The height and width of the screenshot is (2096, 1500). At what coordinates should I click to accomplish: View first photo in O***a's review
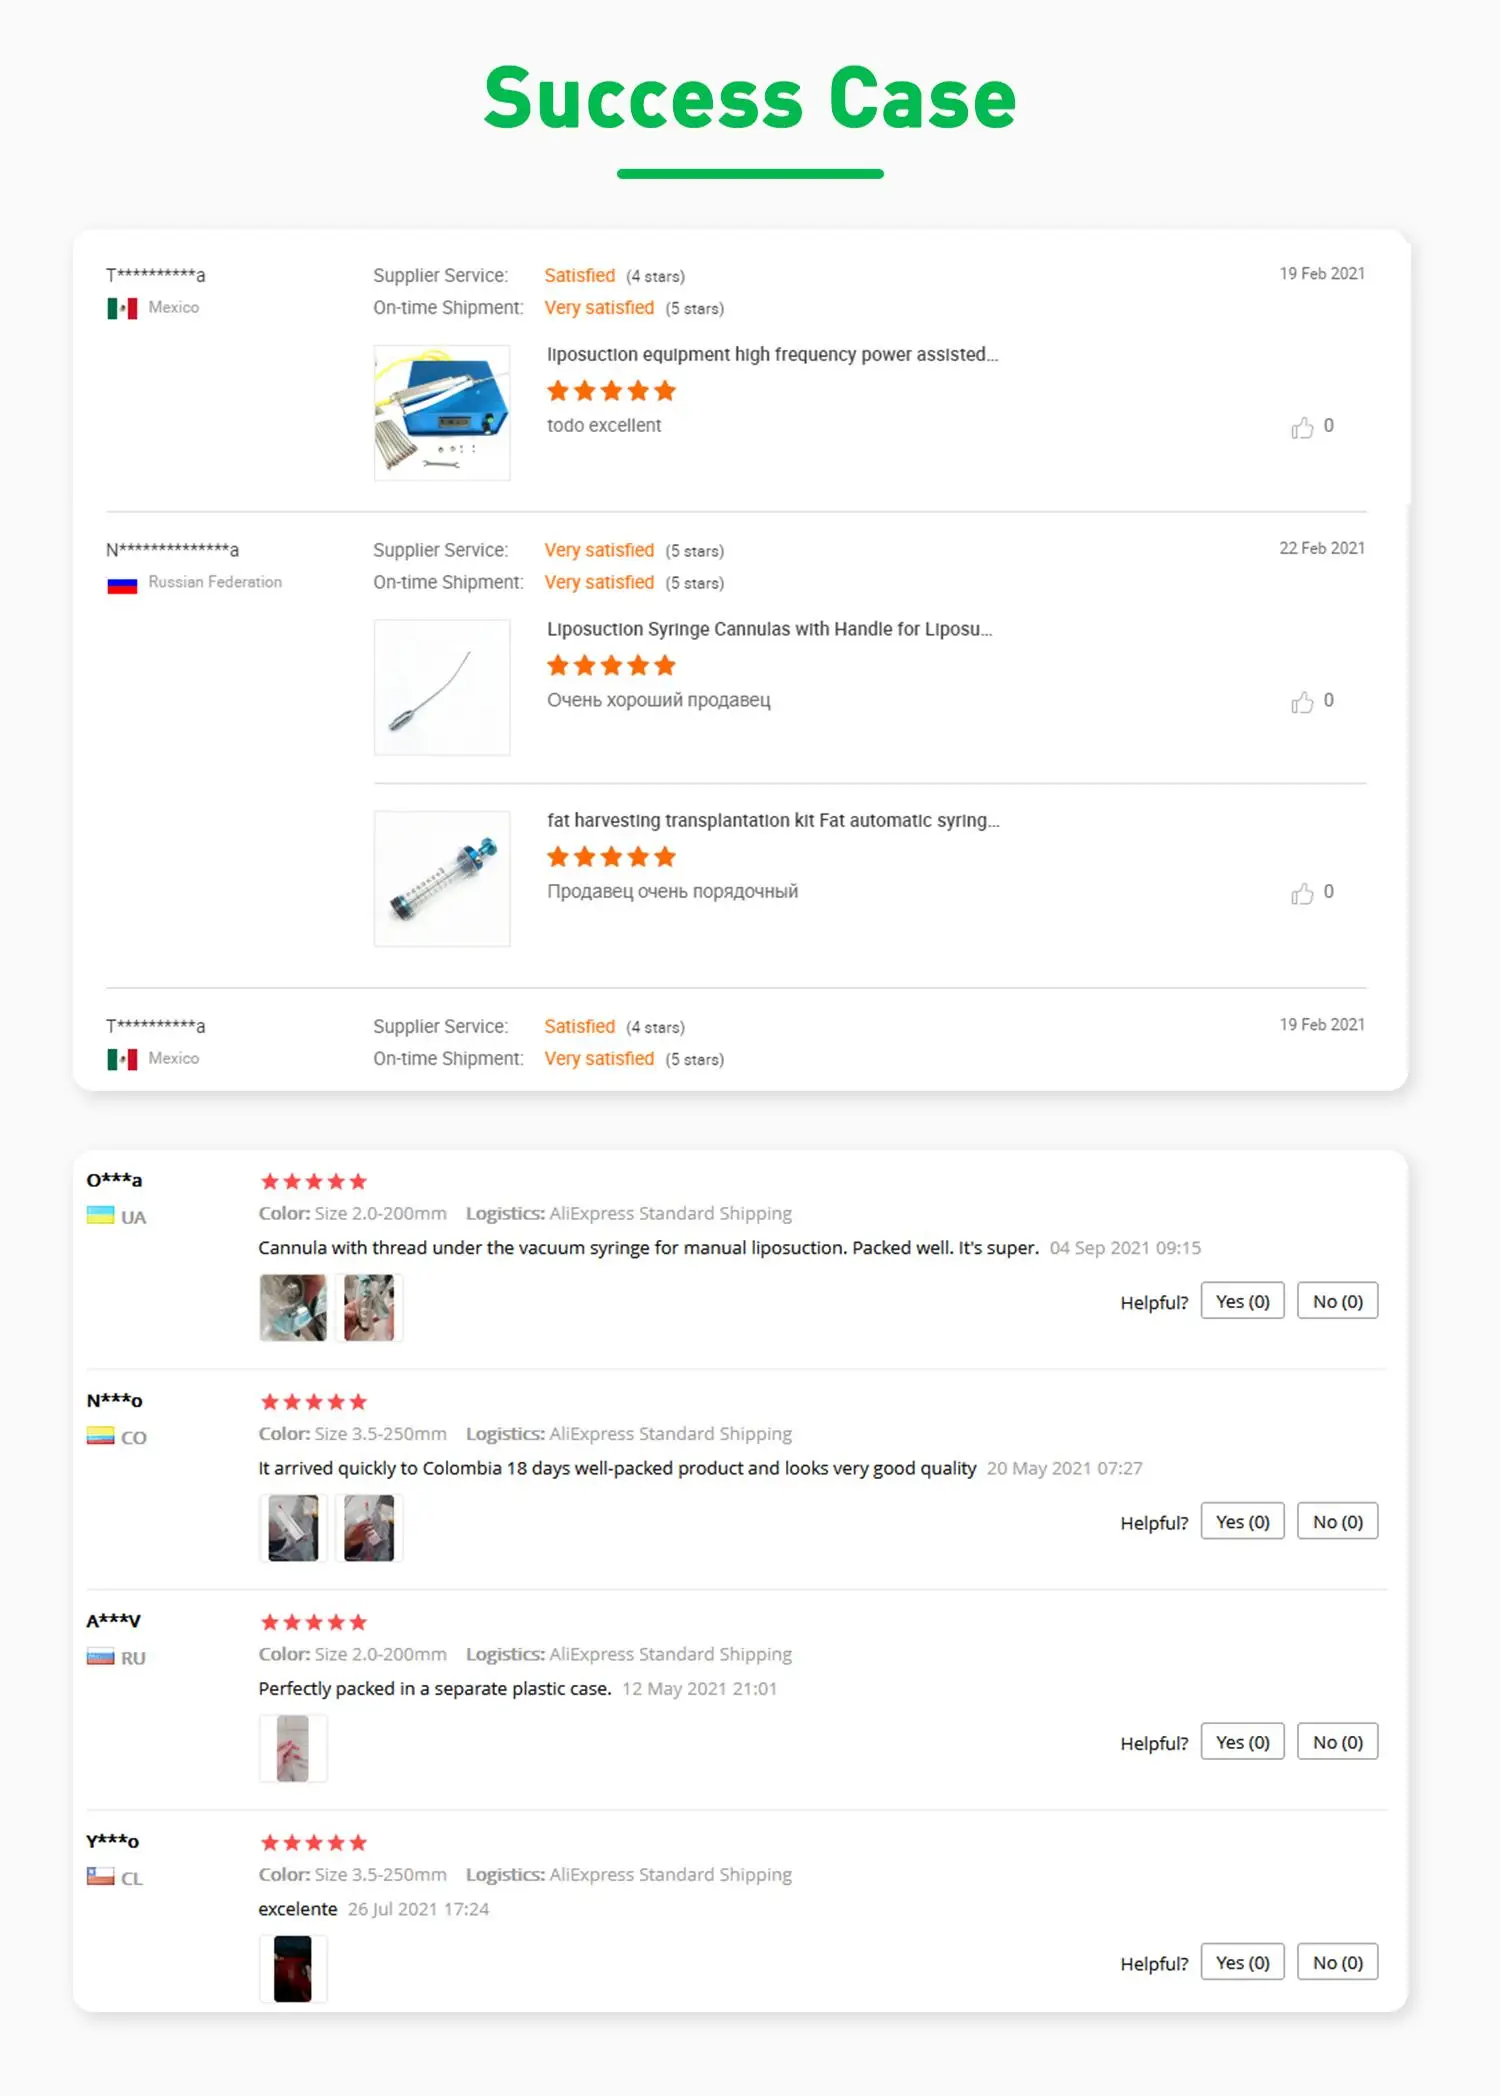293,1307
